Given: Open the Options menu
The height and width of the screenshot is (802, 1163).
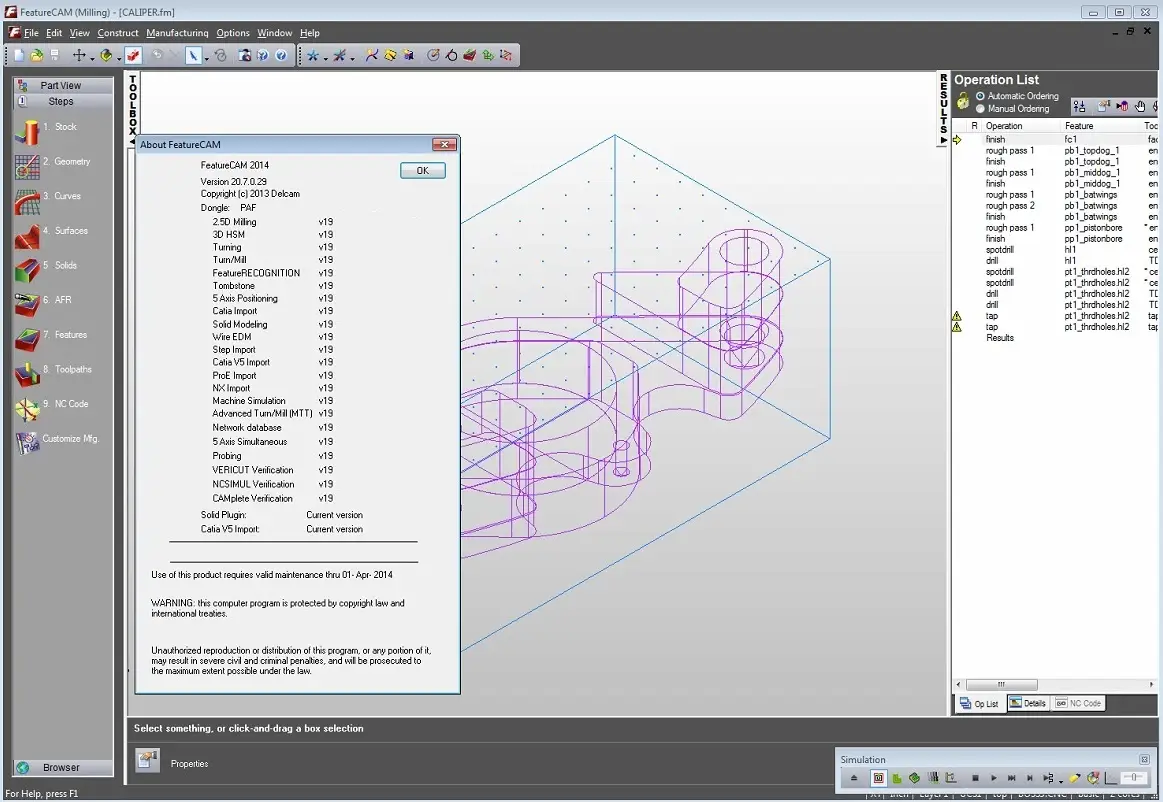Looking at the screenshot, I should tap(233, 33).
